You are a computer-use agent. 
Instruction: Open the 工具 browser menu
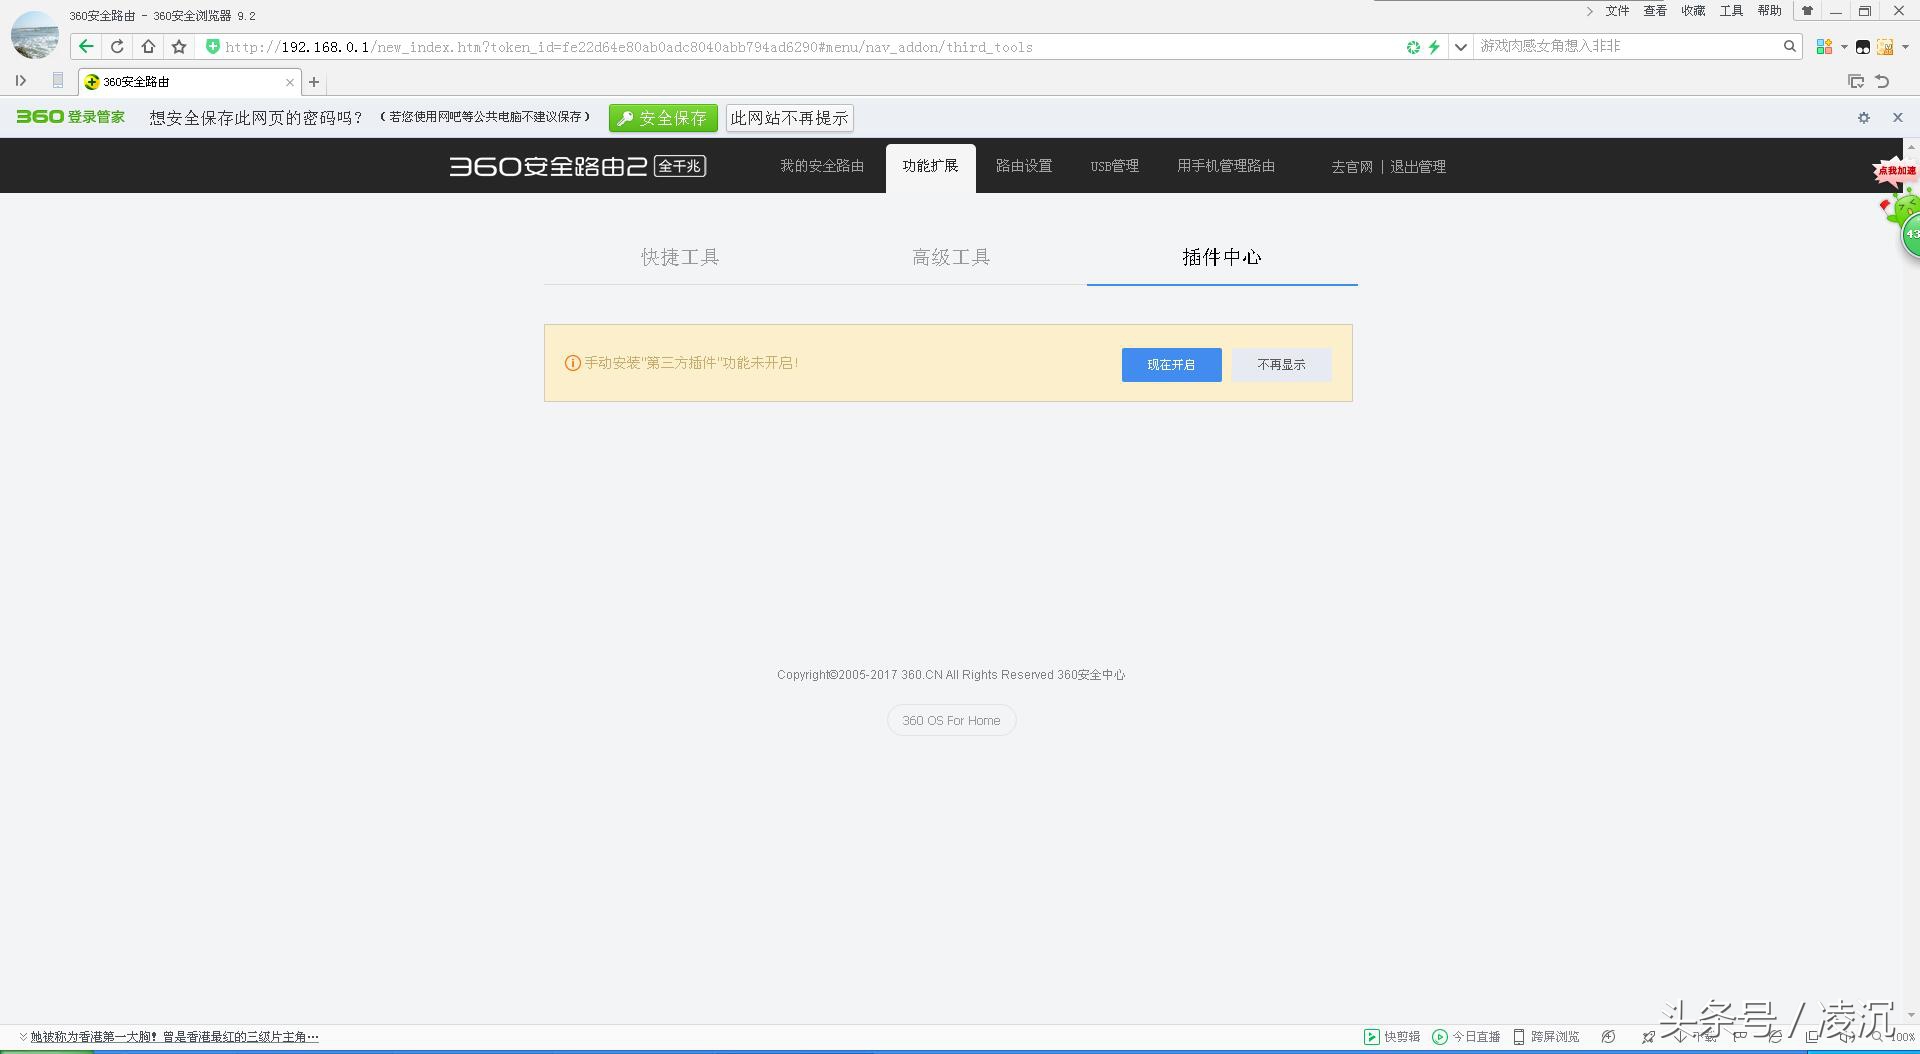click(x=1731, y=11)
